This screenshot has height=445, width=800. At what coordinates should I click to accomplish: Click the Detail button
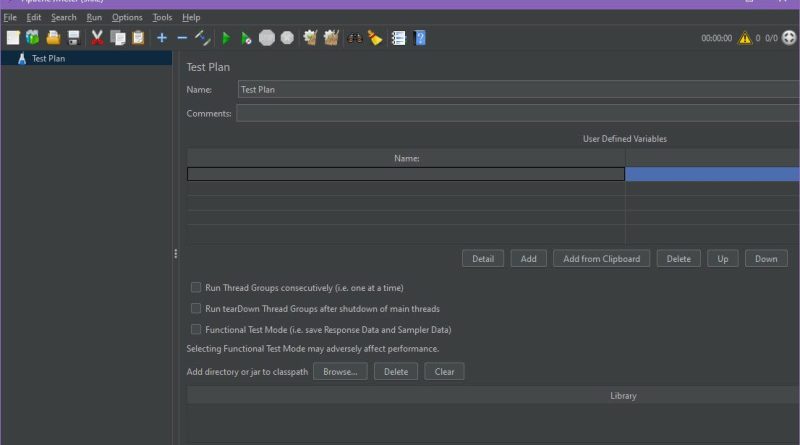(483, 259)
